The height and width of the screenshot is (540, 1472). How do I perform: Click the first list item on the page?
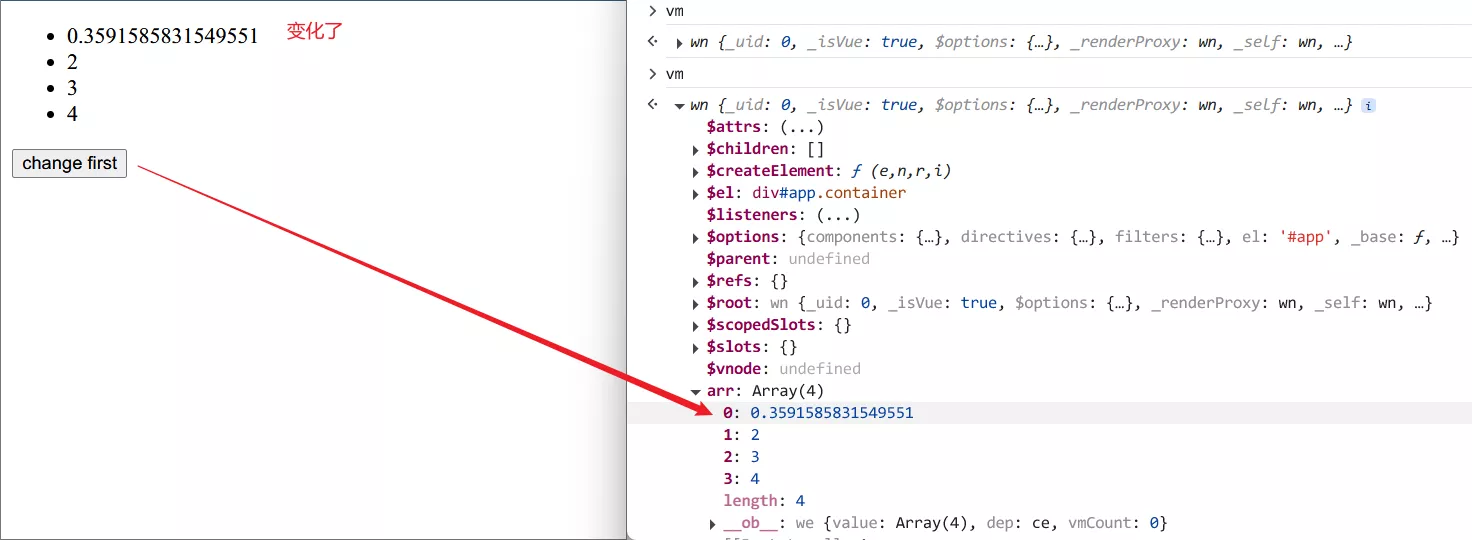point(162,36)
